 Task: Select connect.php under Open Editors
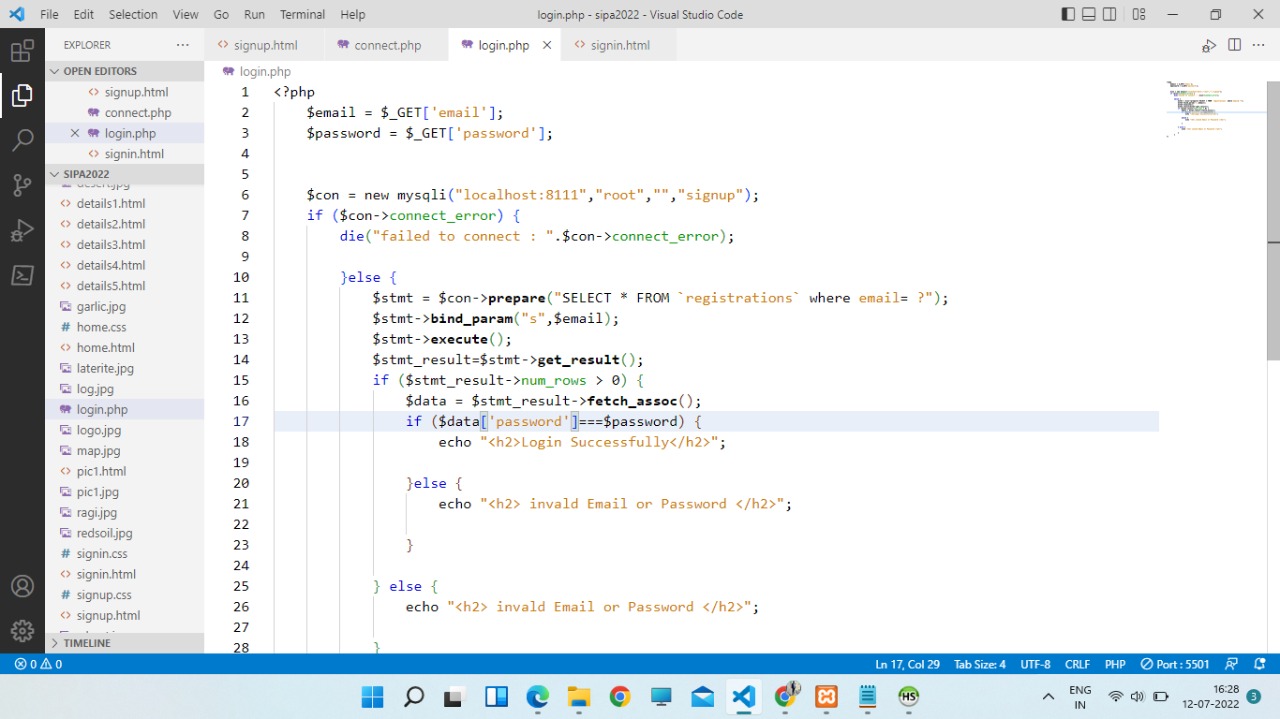click(138, 113)
